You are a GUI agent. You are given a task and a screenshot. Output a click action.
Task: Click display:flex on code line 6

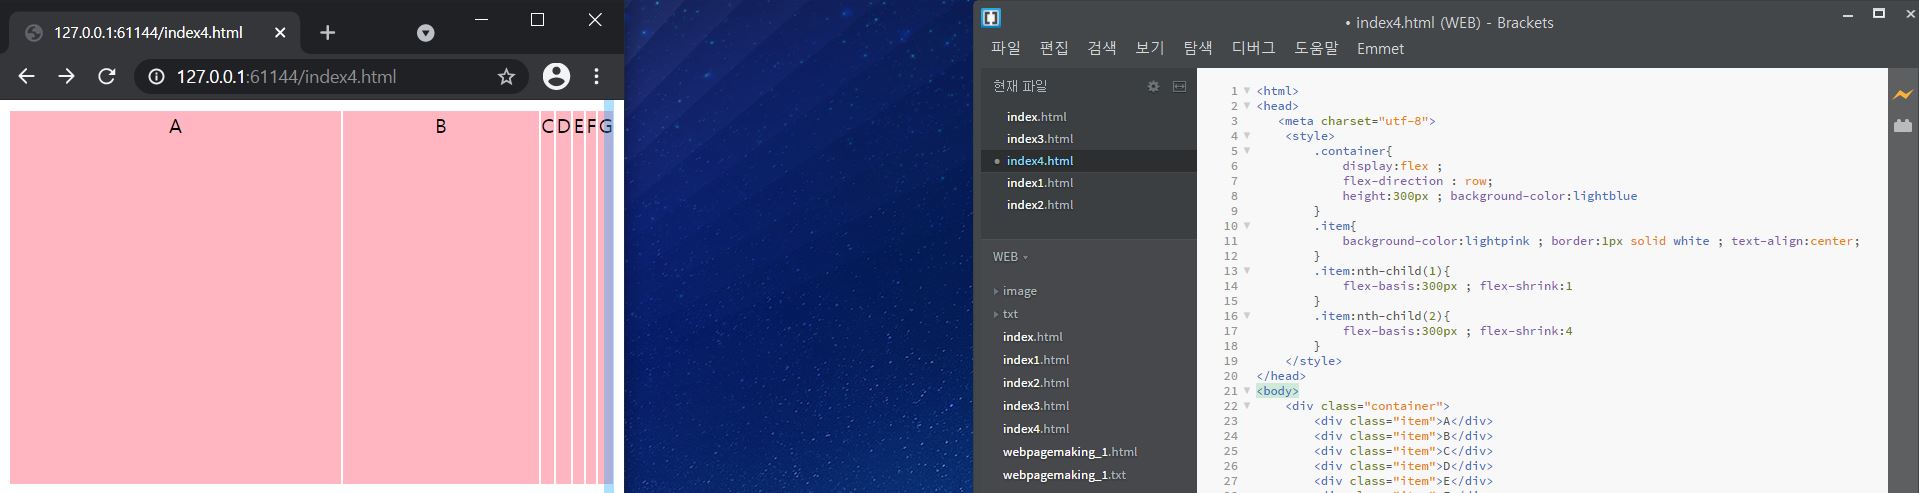point(1386,166)
